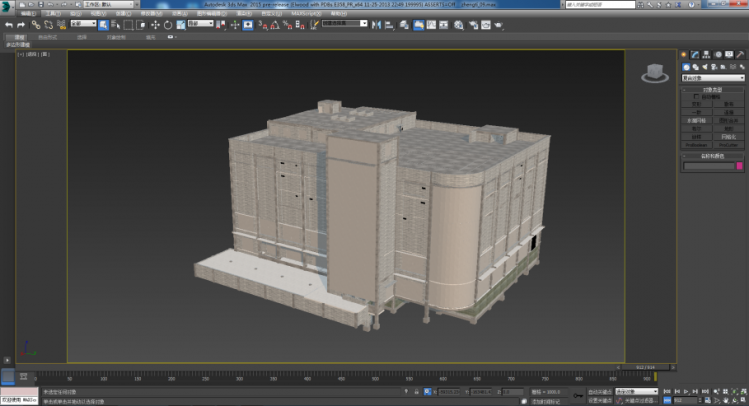The width and height of the screenshot is (749, 406).
Task: Toggle the Auto Key button
Action: 600,391
